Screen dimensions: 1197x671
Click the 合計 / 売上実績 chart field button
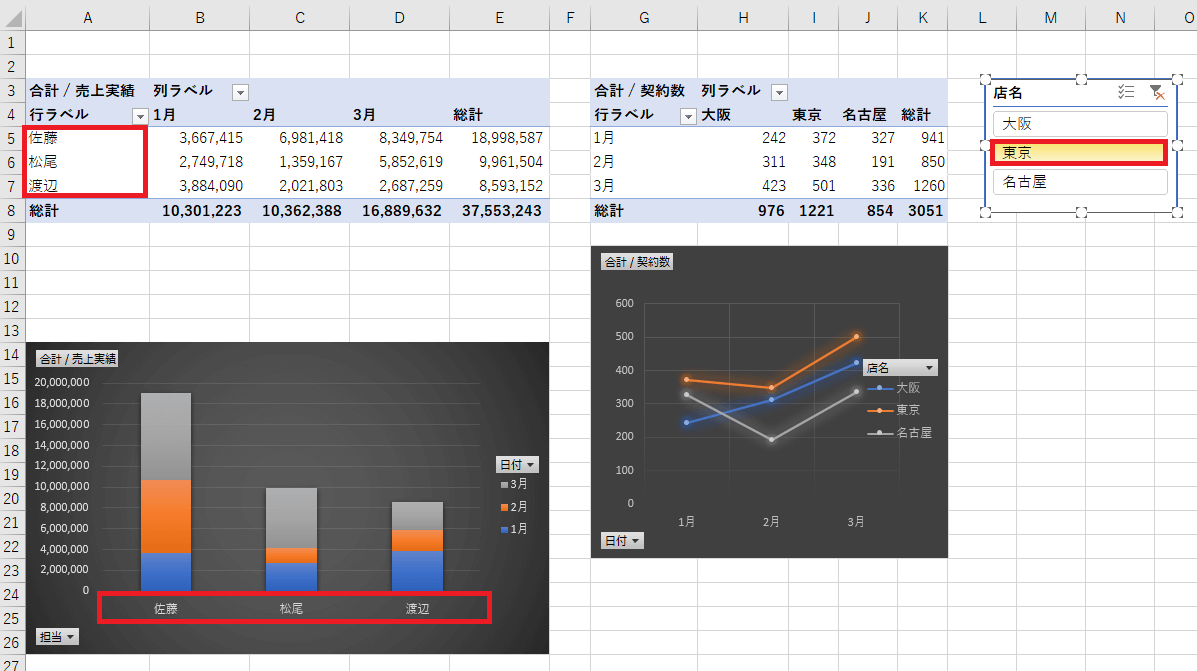pos(77,358)
